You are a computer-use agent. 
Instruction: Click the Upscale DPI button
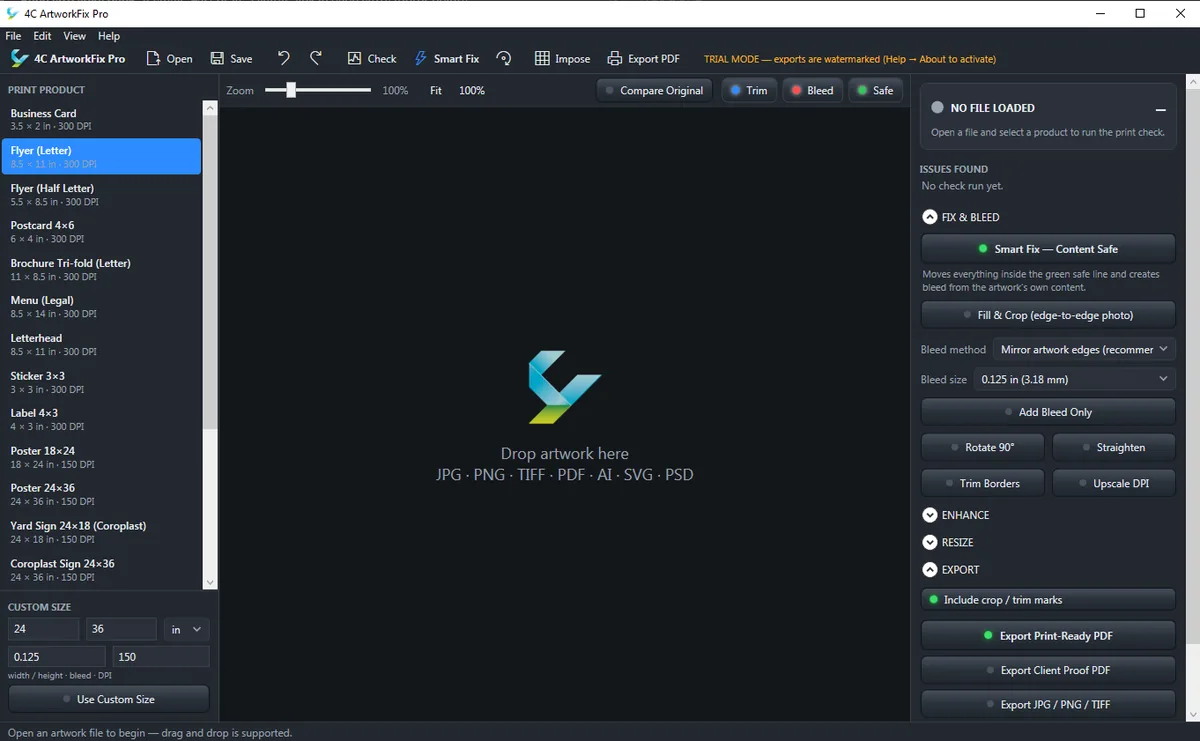click(1113, 483)
